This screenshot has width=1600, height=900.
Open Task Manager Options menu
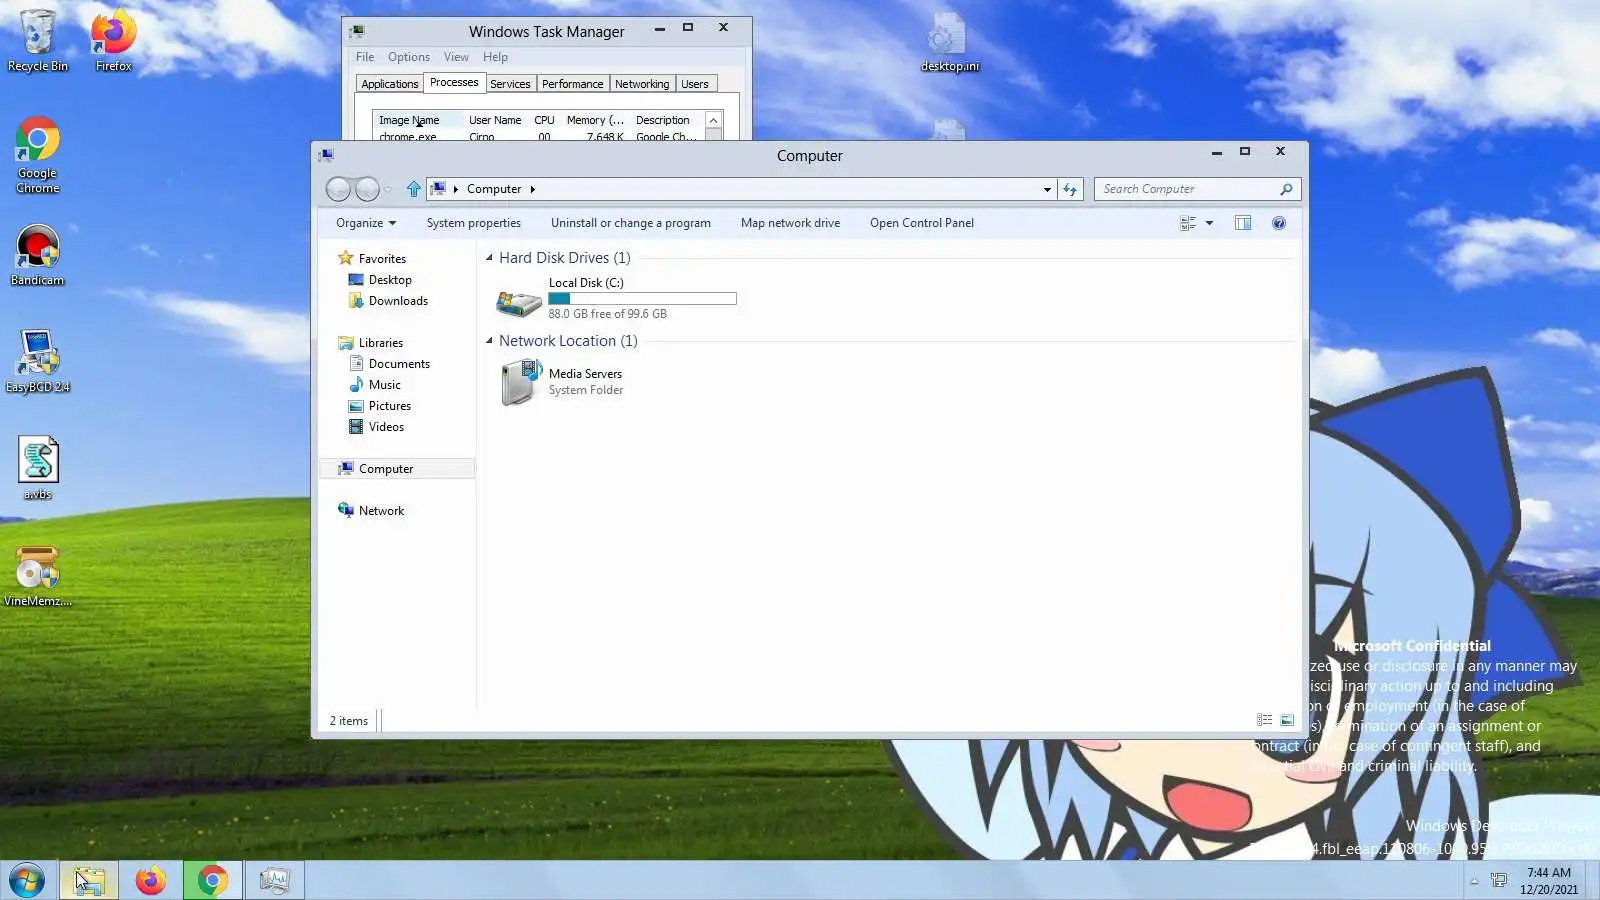click(x=409, y=57)
